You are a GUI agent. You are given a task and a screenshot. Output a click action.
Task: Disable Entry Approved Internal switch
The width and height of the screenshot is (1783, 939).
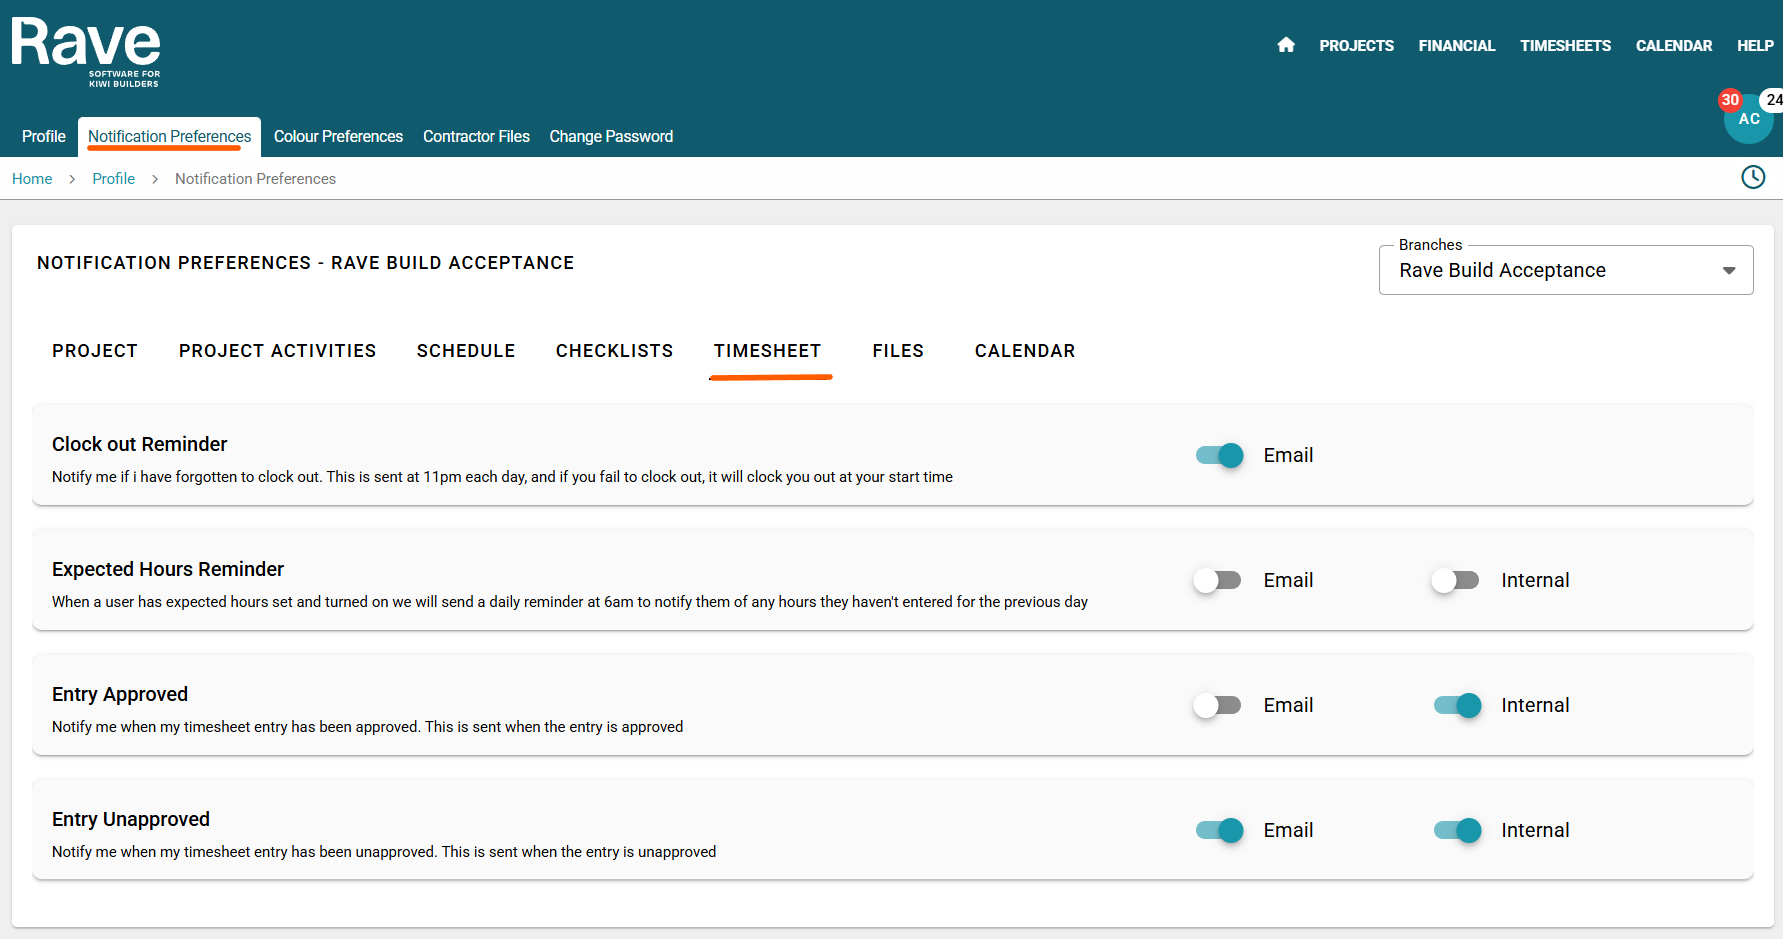[1458, 705]
